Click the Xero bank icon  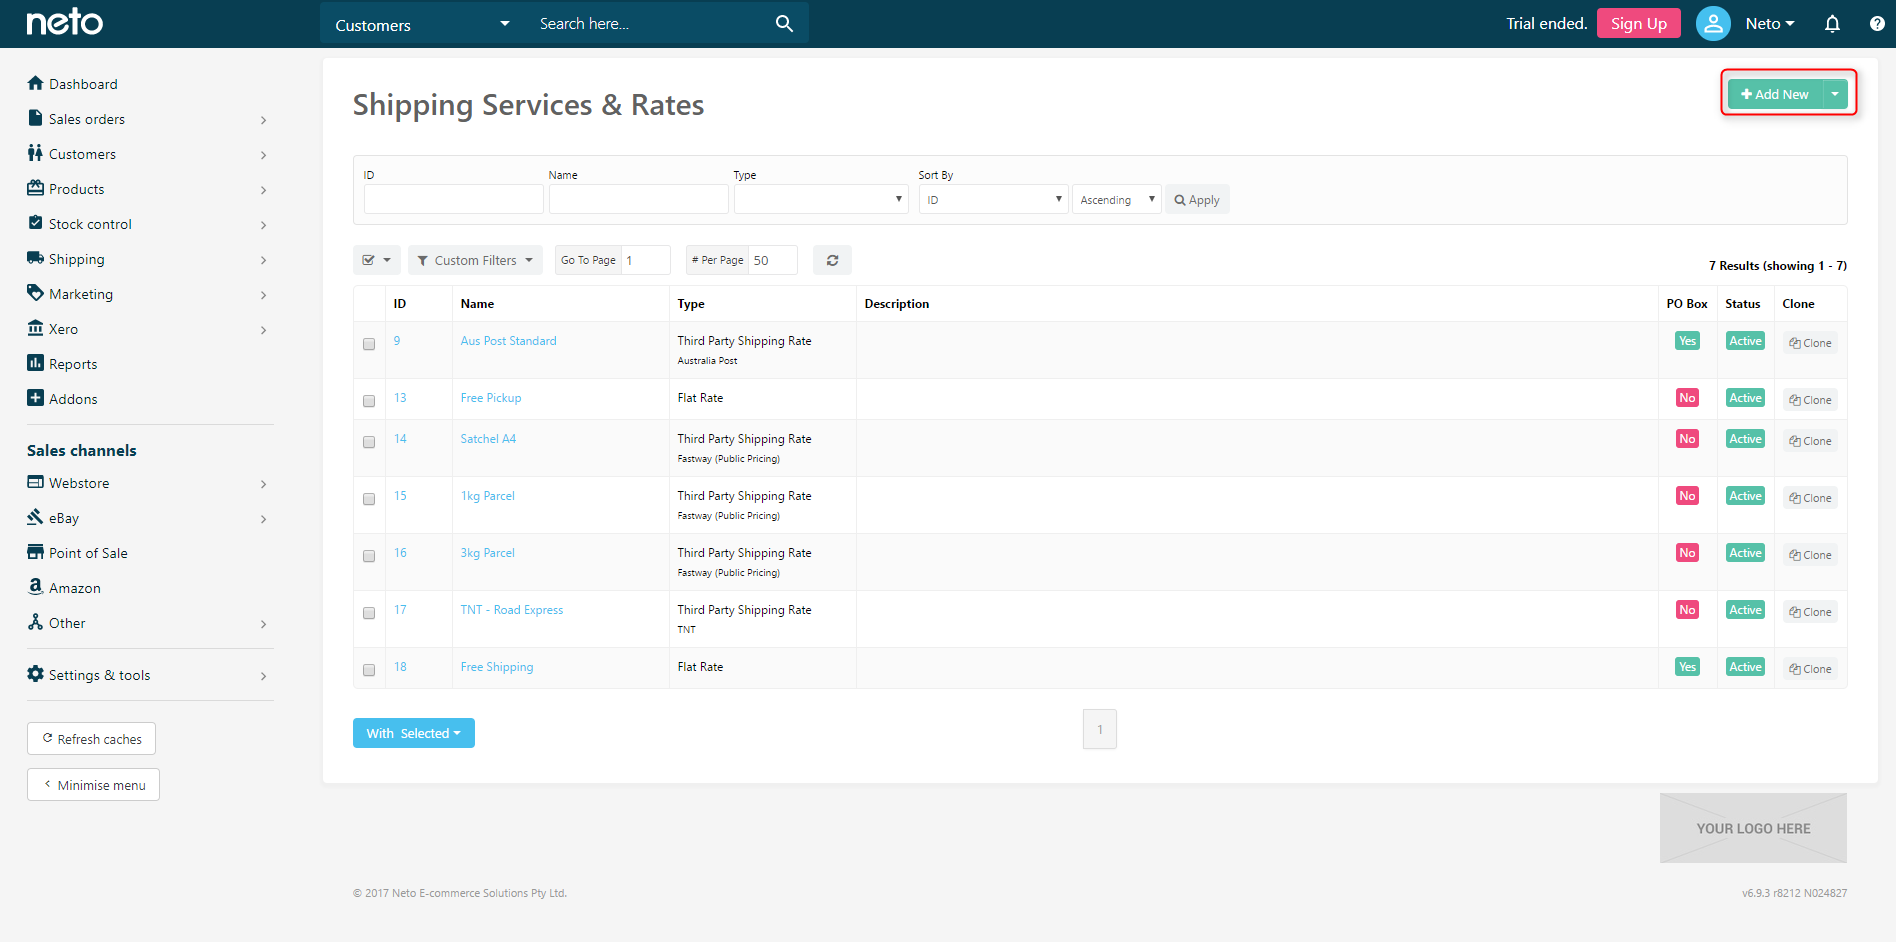36,328
